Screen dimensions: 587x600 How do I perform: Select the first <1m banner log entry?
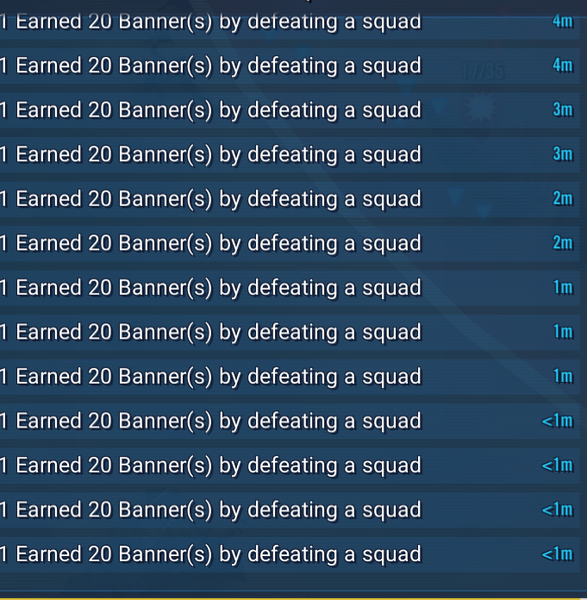pos(290,421)
